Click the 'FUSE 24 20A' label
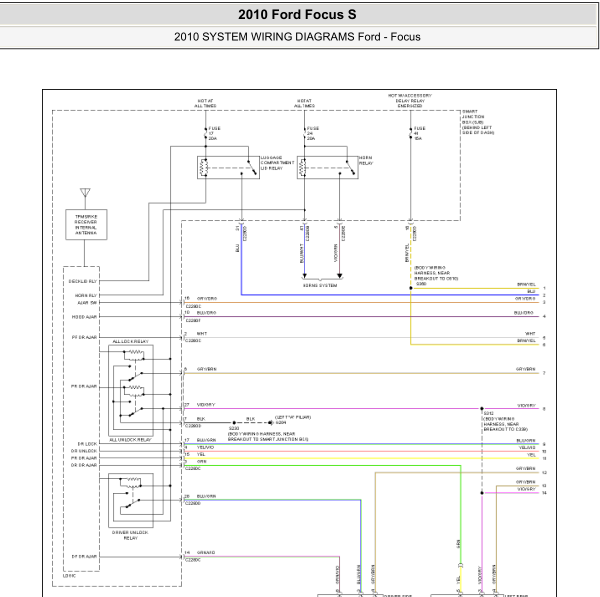600x597 pixels. (313, 133)
